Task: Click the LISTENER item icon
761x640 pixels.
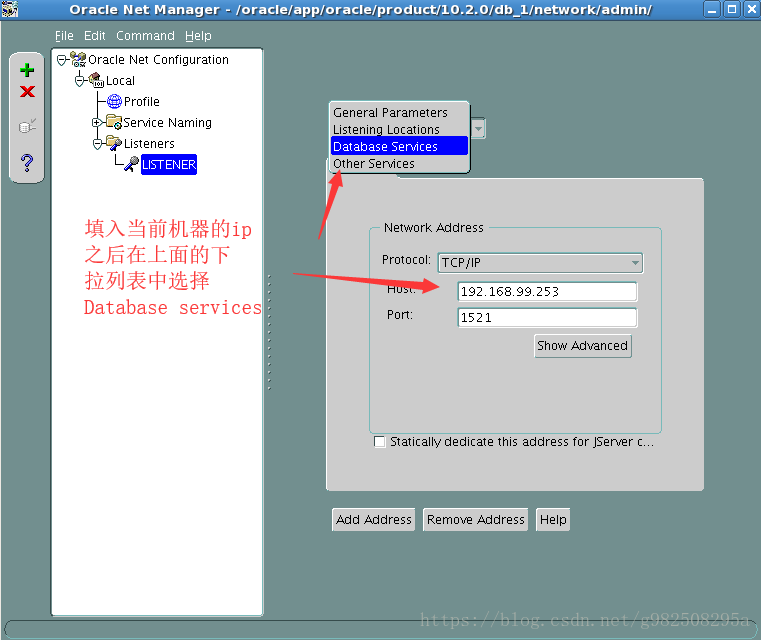Action: 131,164
